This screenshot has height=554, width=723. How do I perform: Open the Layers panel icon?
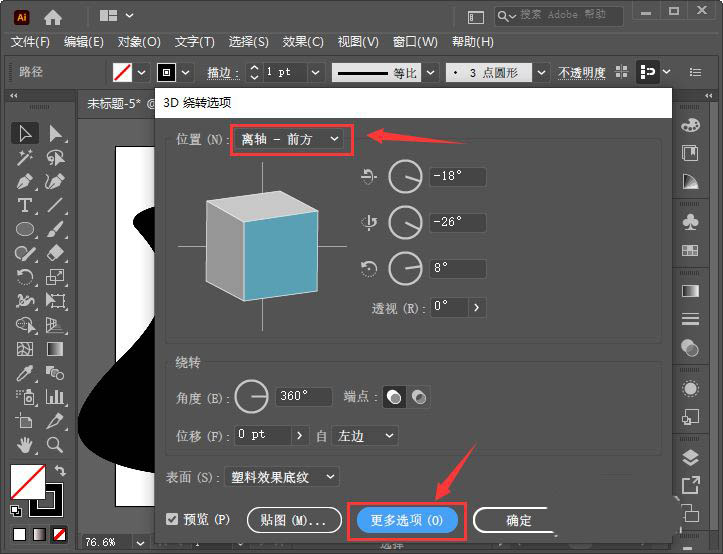[x=690, y=458]
